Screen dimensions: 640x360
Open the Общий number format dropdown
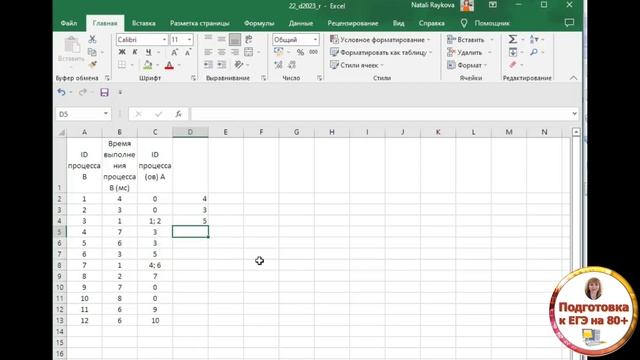pyautogui.click(x=315, y=40)
